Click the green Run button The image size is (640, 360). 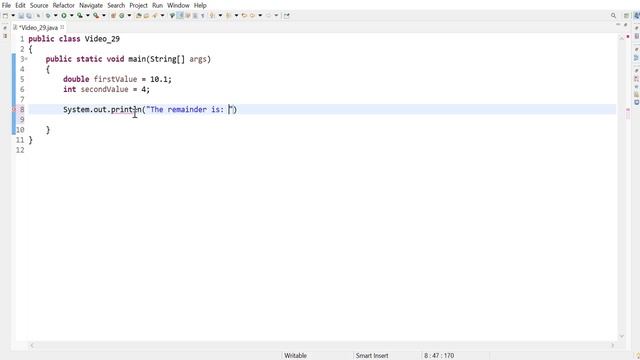[64, 16]
